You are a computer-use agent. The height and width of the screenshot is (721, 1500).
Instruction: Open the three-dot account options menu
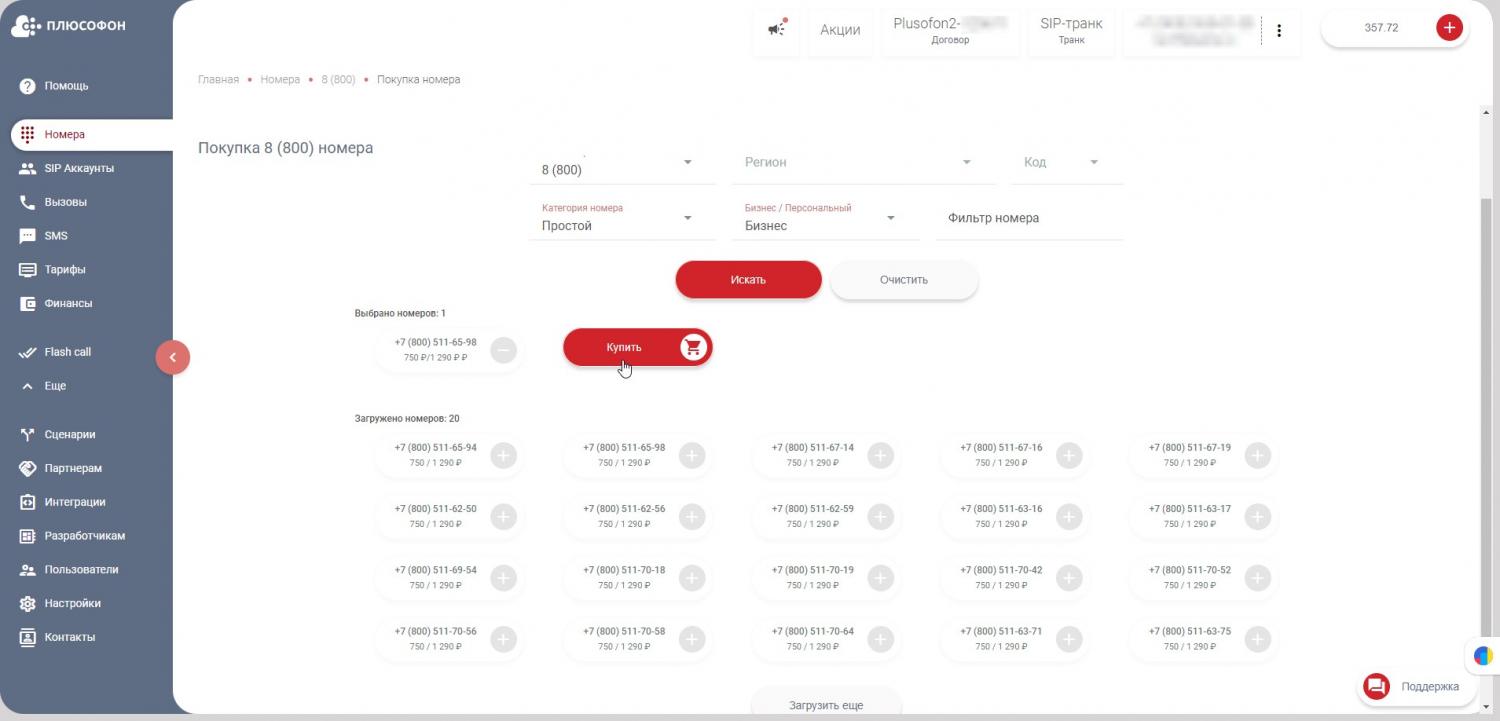click(1279, 31)
